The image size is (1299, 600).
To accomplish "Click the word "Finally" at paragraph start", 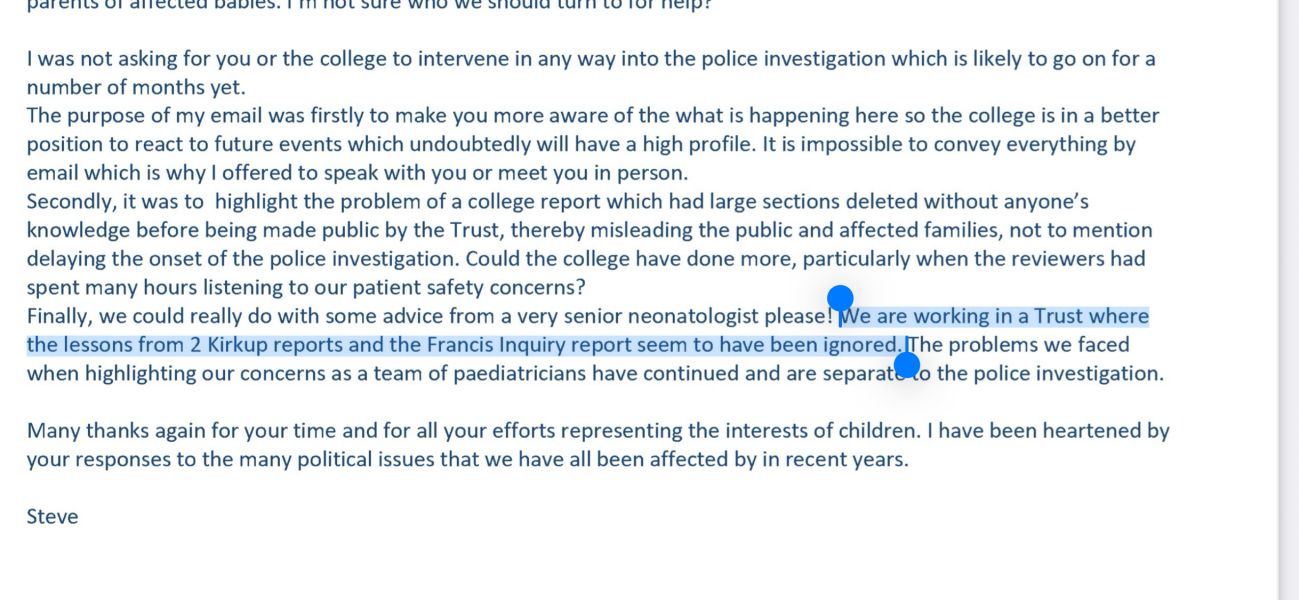I will (60, 317).
